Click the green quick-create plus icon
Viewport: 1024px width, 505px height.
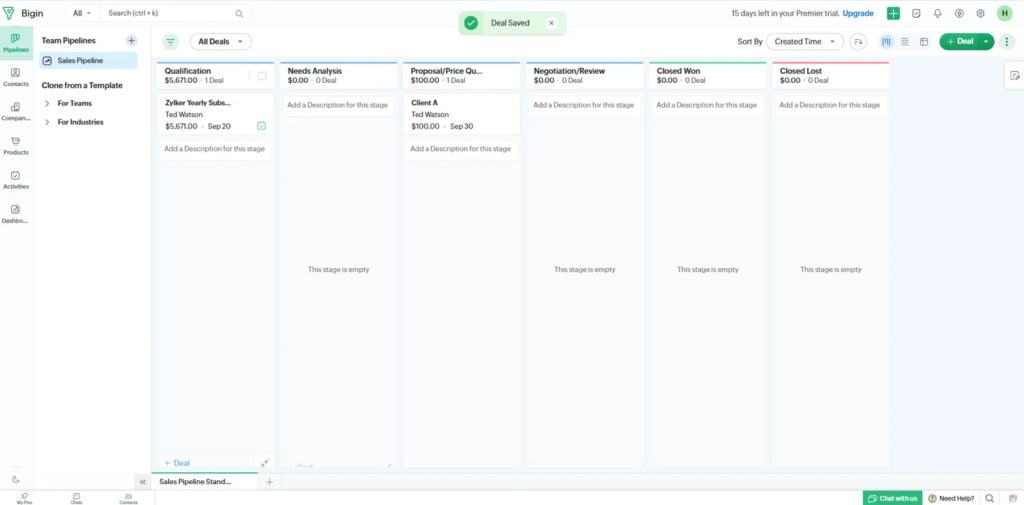pyautogui.click(x=893, y=13)
